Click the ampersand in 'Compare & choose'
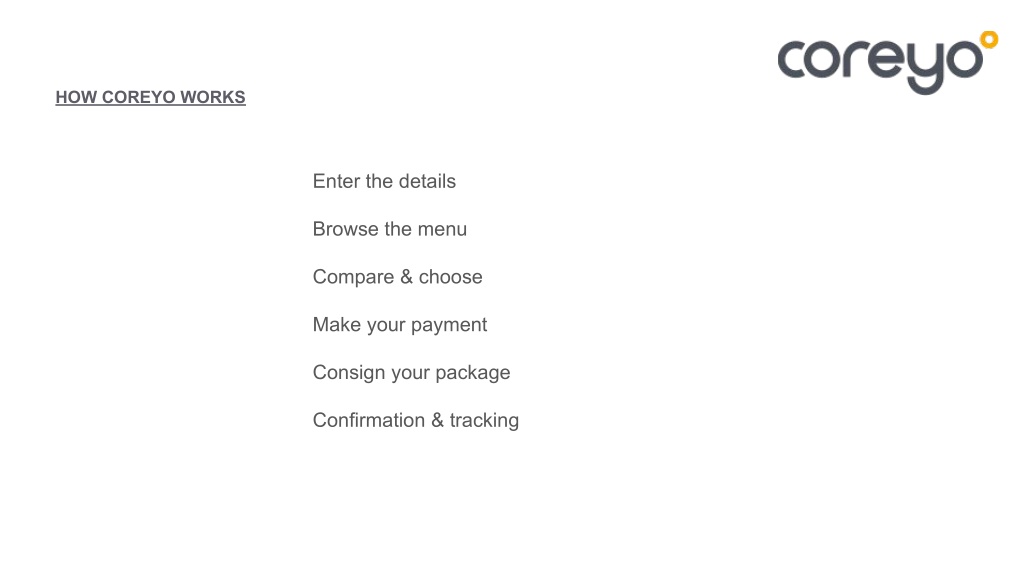The width and height of the screenshot is (1024, 576). (x=406, y=276)
